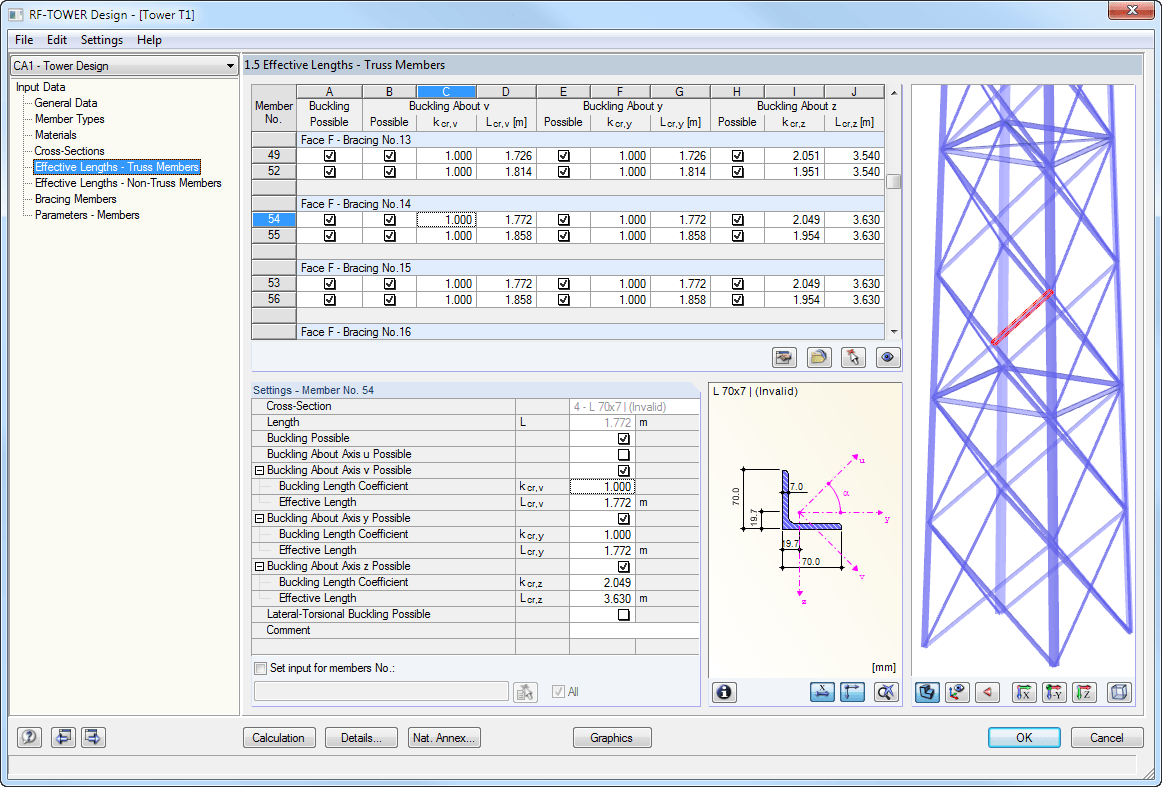This screenshot has width=1162, height=787.
Task: Click the members number input field
Action: [382, 691]
